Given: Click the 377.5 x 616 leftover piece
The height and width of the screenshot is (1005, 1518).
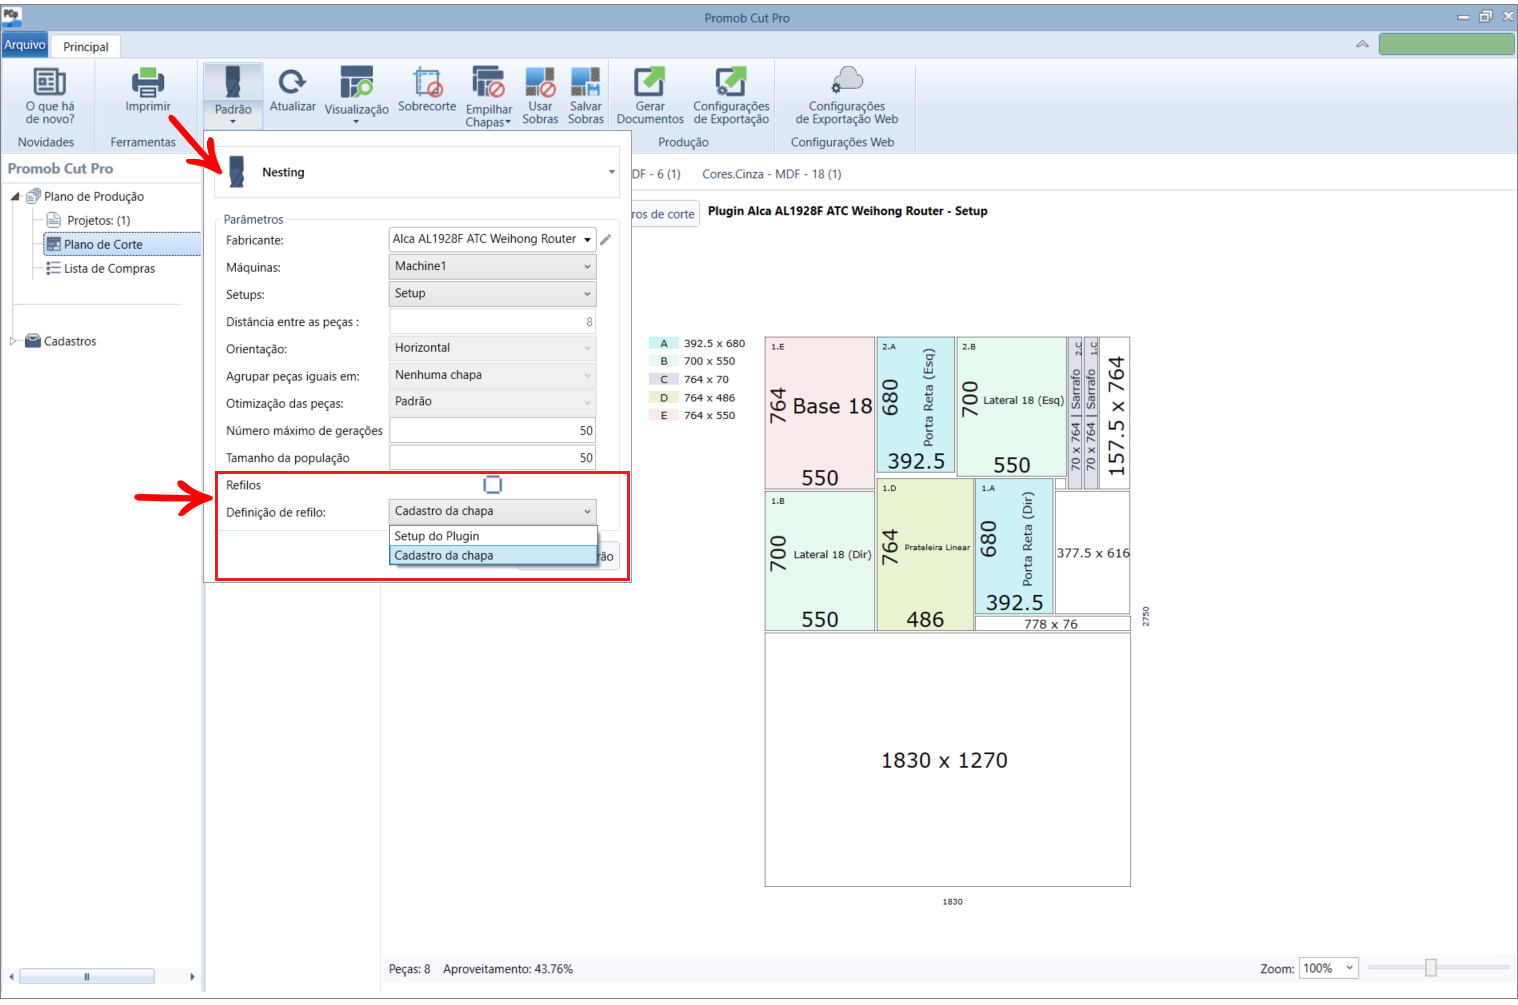Looking at the screenshot, I should [x=1092, y=552].
